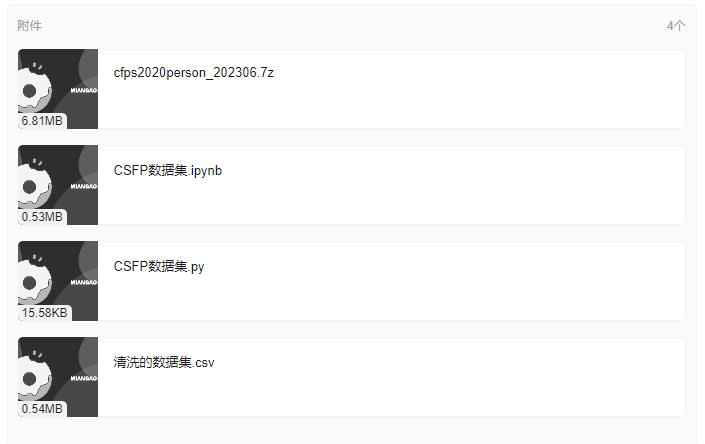Viewport: 705px width, 444px height.
Task: Click the cfps2020person_202306.7z filename
Action: pos(194,73)
